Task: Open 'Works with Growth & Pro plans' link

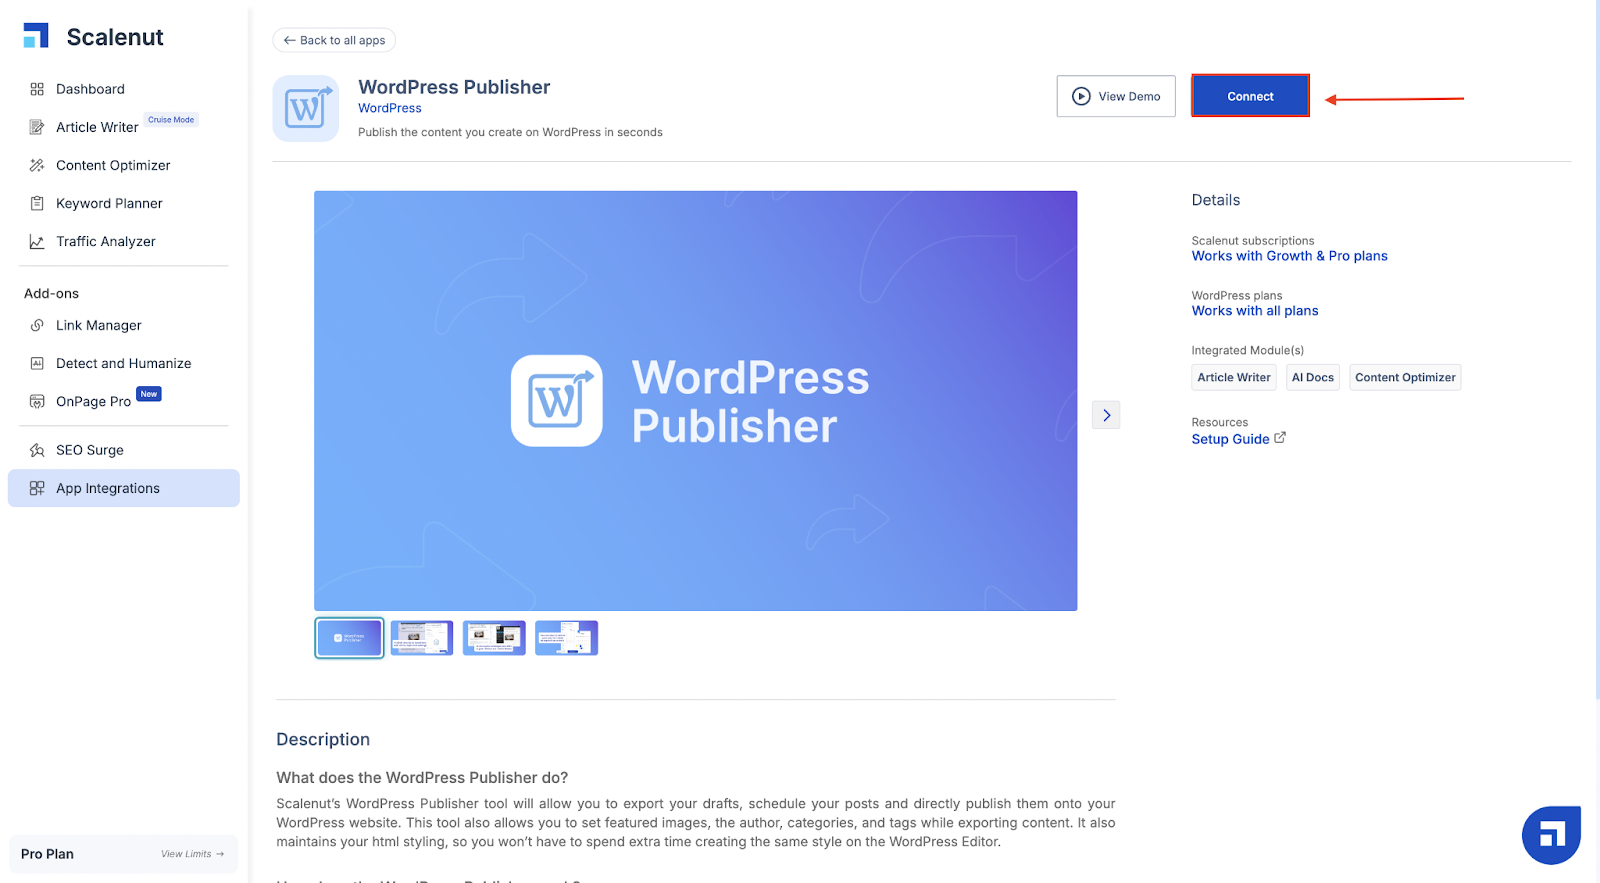Action: coord(1289,256)
